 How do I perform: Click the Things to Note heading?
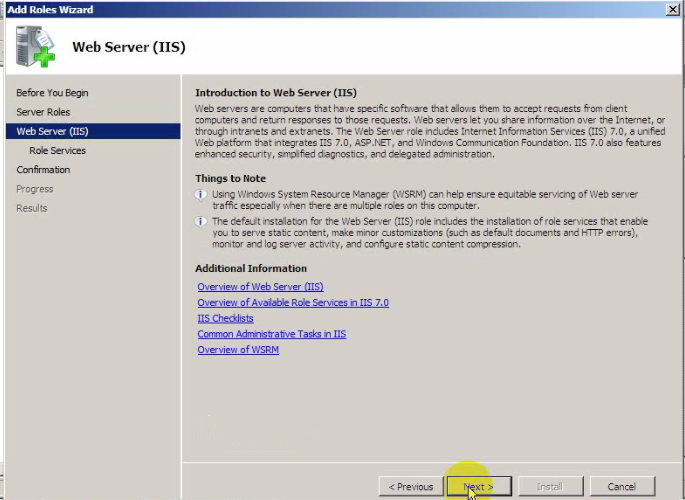click(x=230, y=178)
